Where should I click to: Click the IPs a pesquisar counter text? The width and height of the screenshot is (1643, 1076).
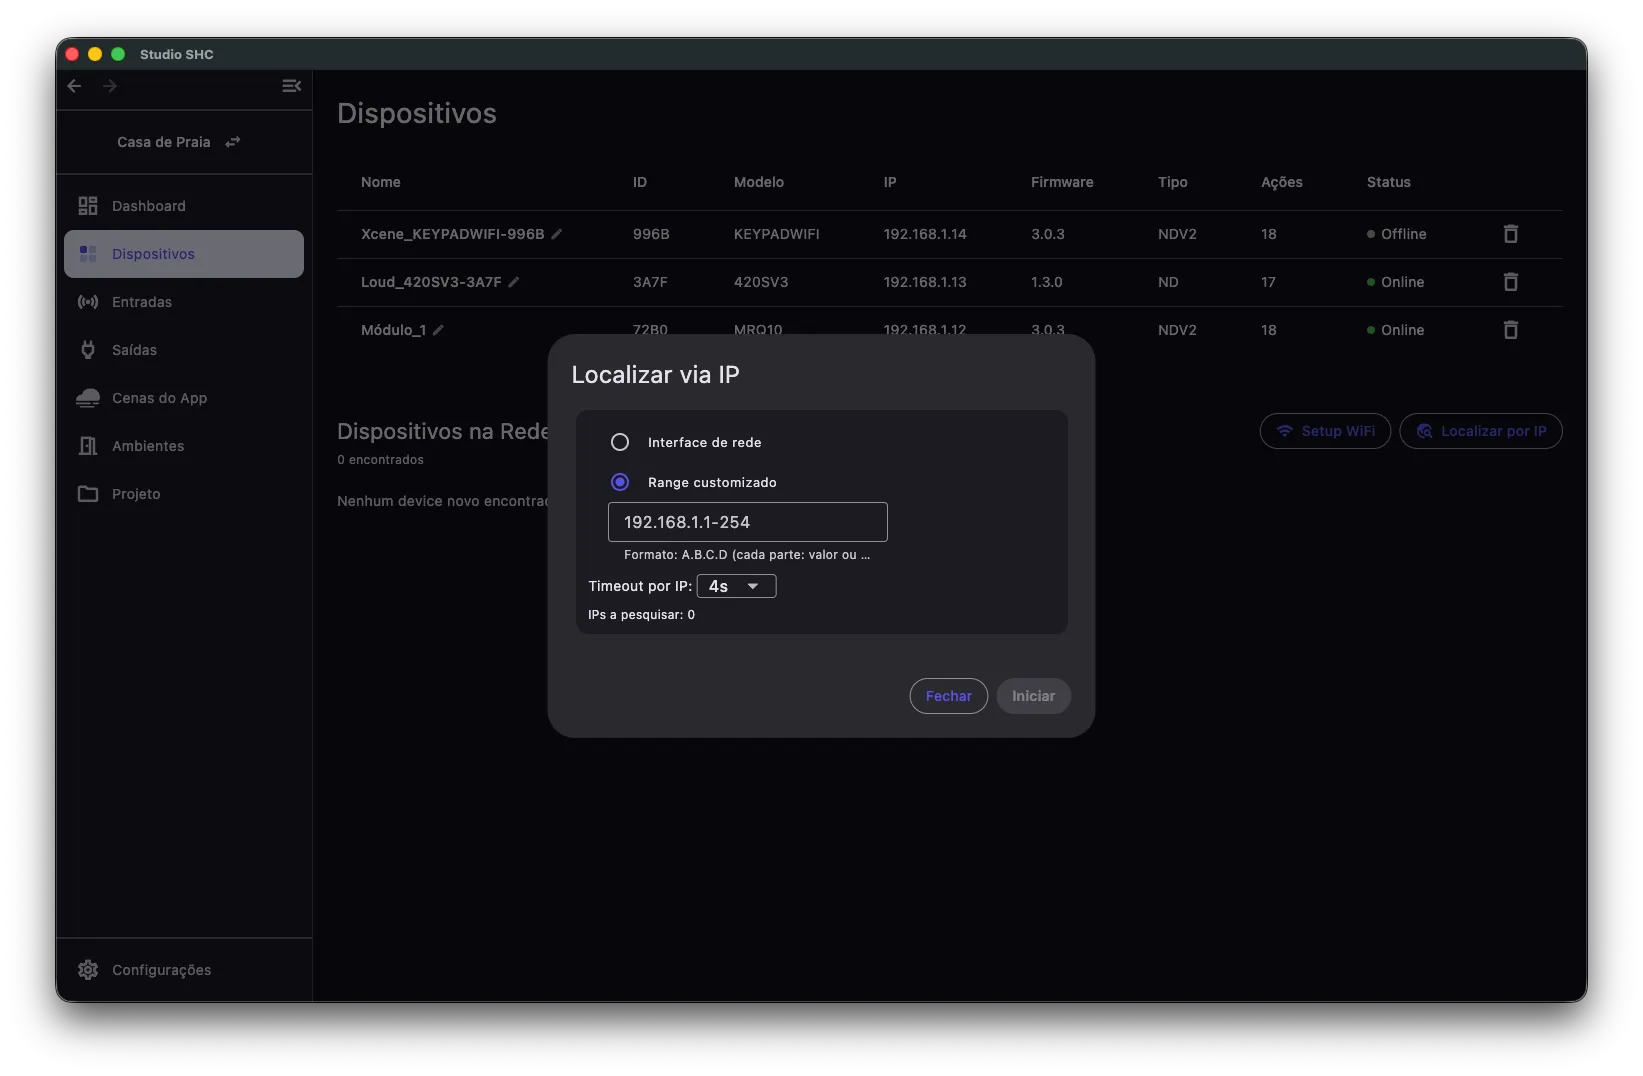[642, 615]
